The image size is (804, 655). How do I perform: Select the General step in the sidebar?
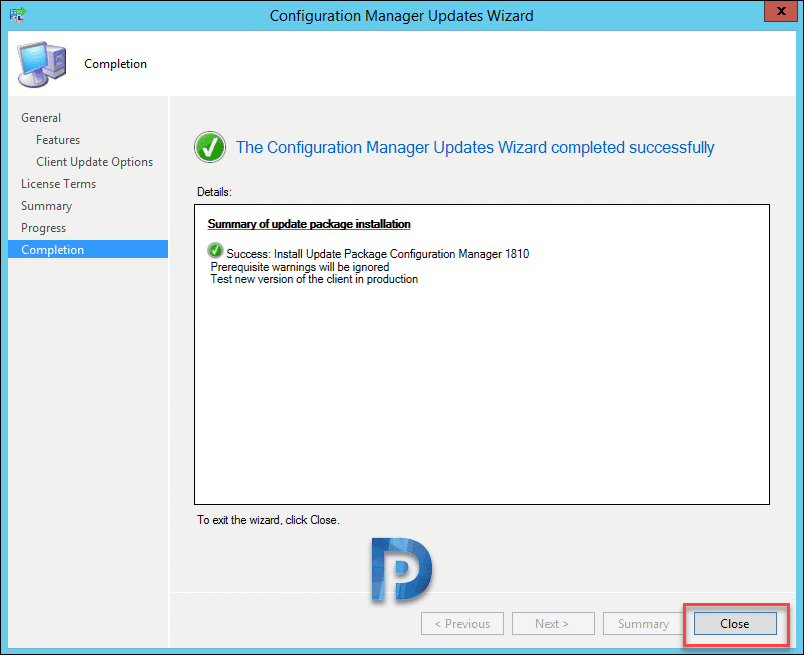click(x=41, y=118)
